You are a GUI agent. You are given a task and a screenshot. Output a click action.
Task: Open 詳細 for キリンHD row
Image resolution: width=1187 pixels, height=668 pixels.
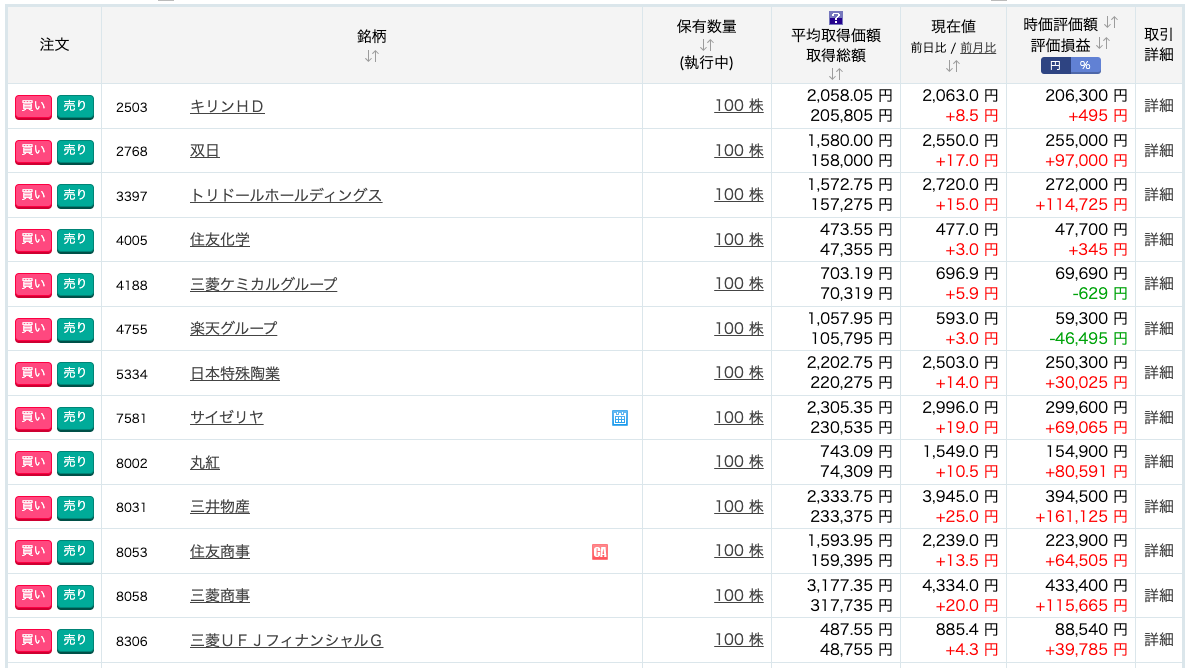coord(1159,106)
